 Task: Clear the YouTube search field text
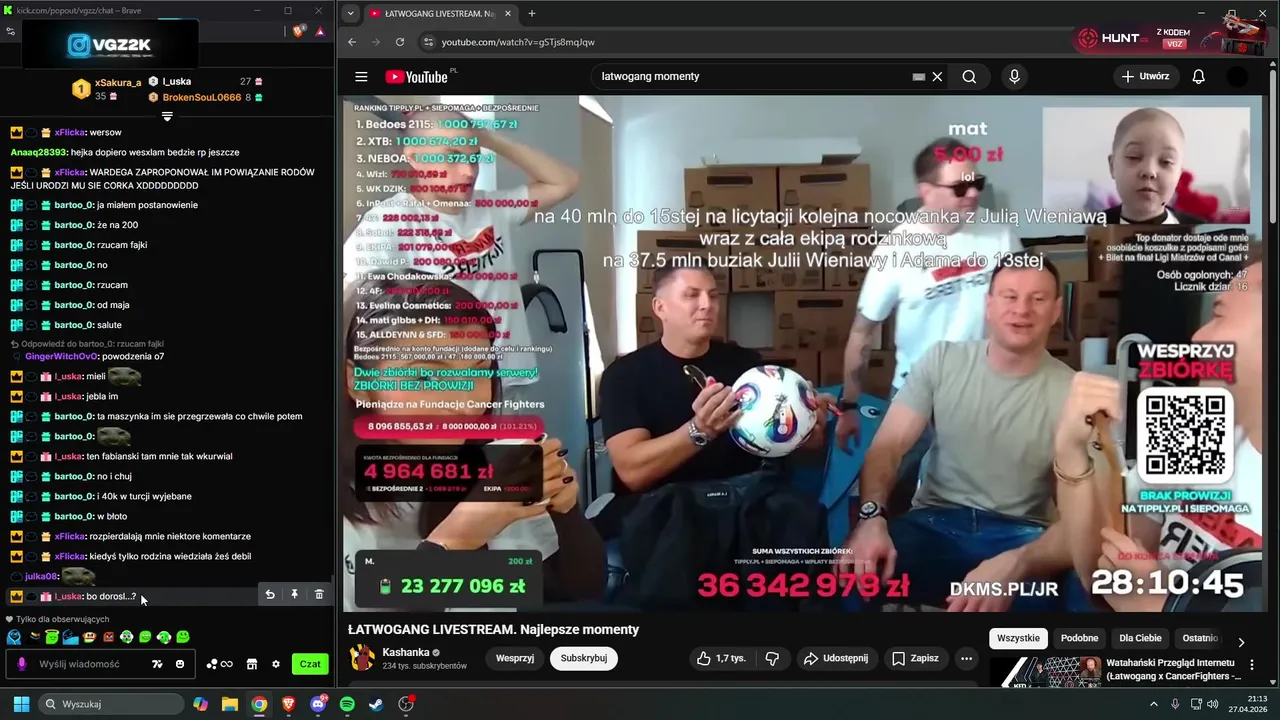click(937, 77)
